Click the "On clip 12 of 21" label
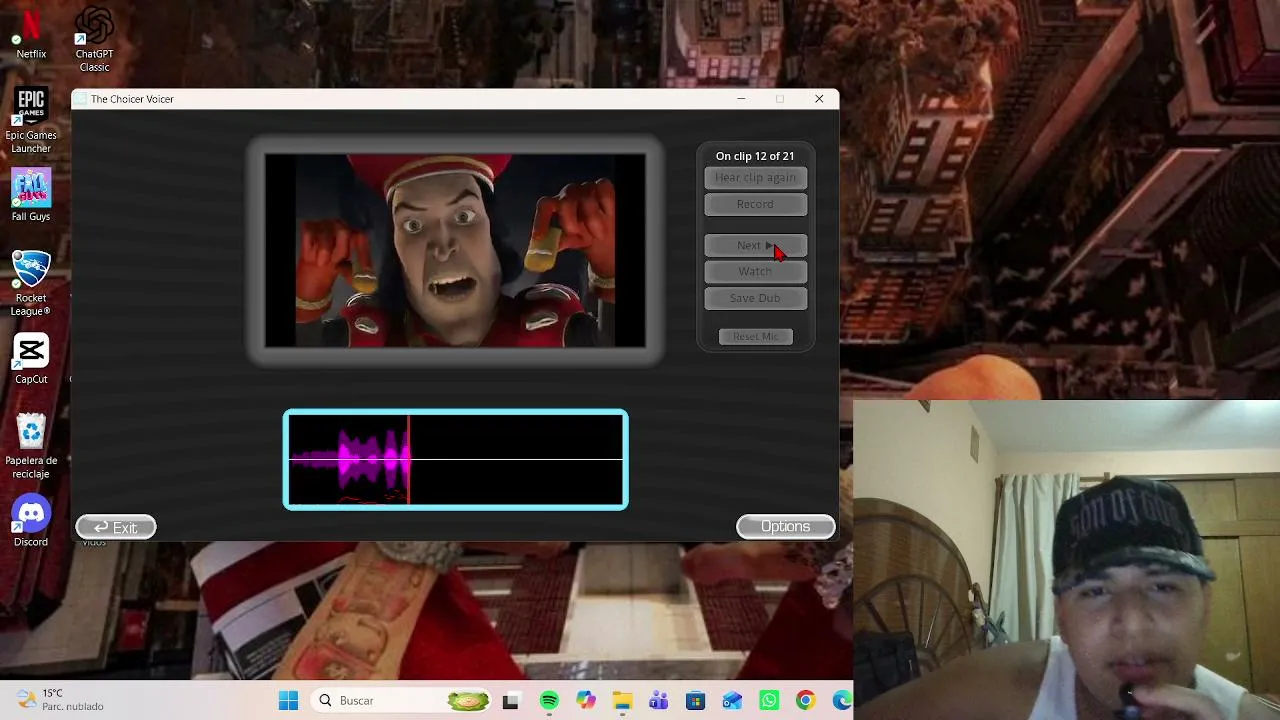This screenshot has width=1280, height=720. click(755, 156)
